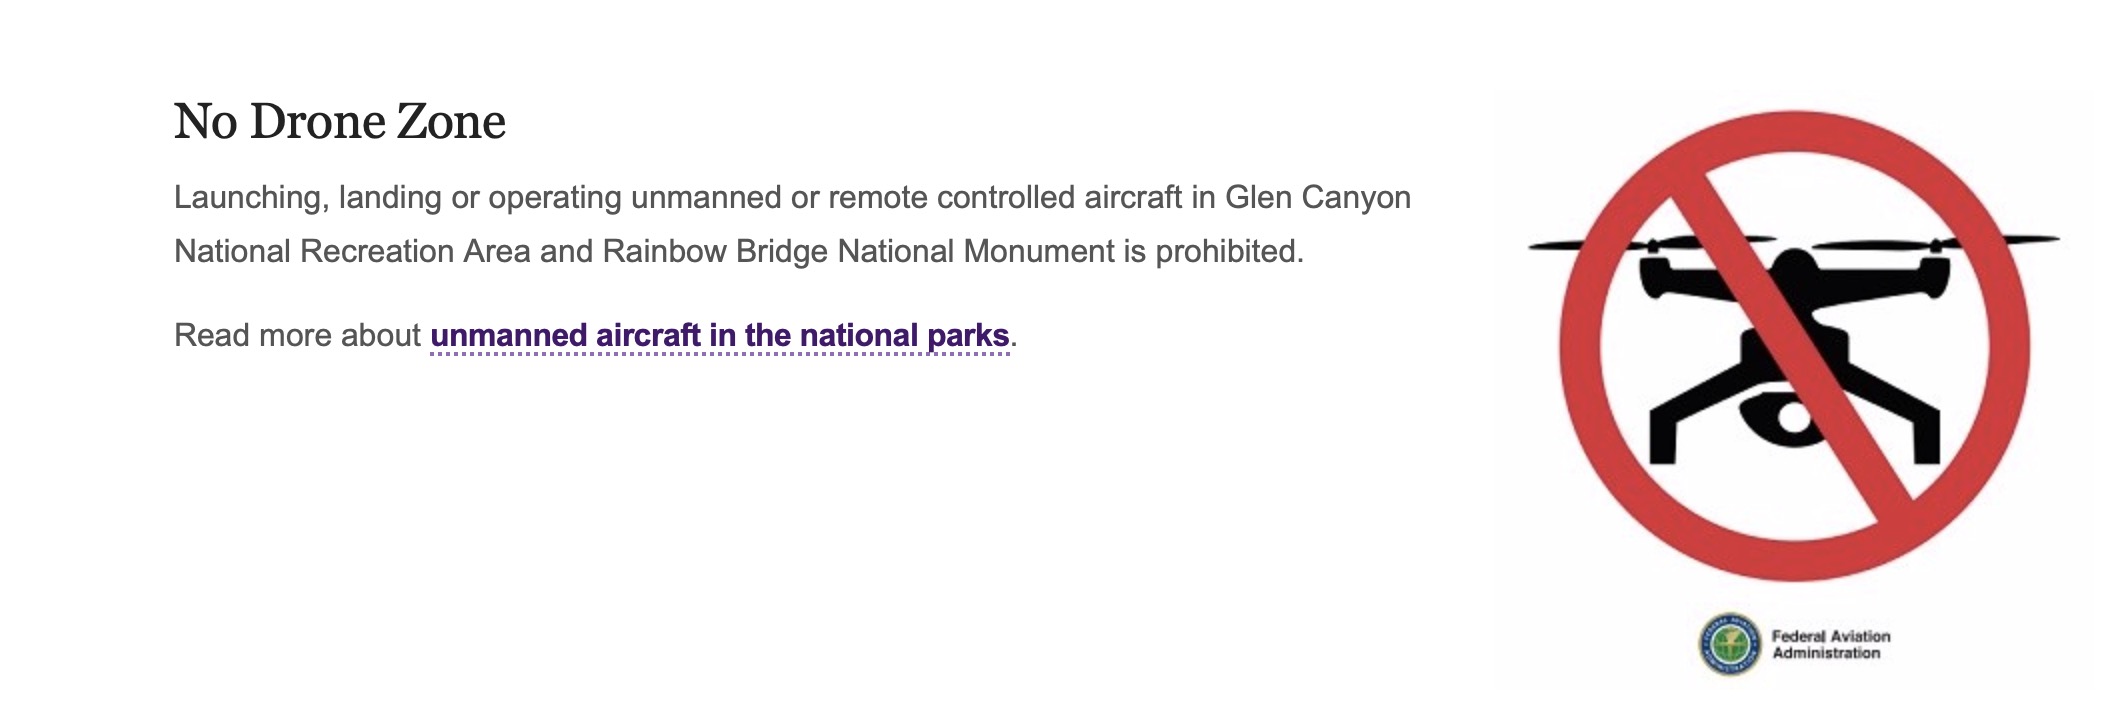Screen dimensions: 2110x714
Task: Click the No Drone Zone heading
Action: 340,122
